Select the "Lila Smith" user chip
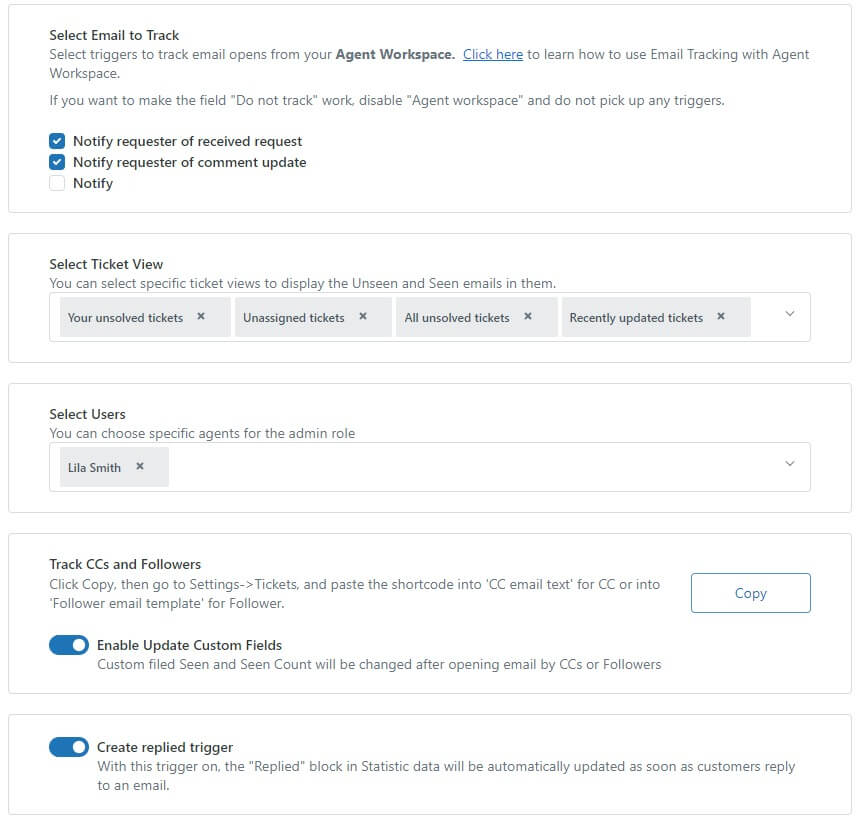The width and height of the screenshot is (859, 824). tap(94, 466)
